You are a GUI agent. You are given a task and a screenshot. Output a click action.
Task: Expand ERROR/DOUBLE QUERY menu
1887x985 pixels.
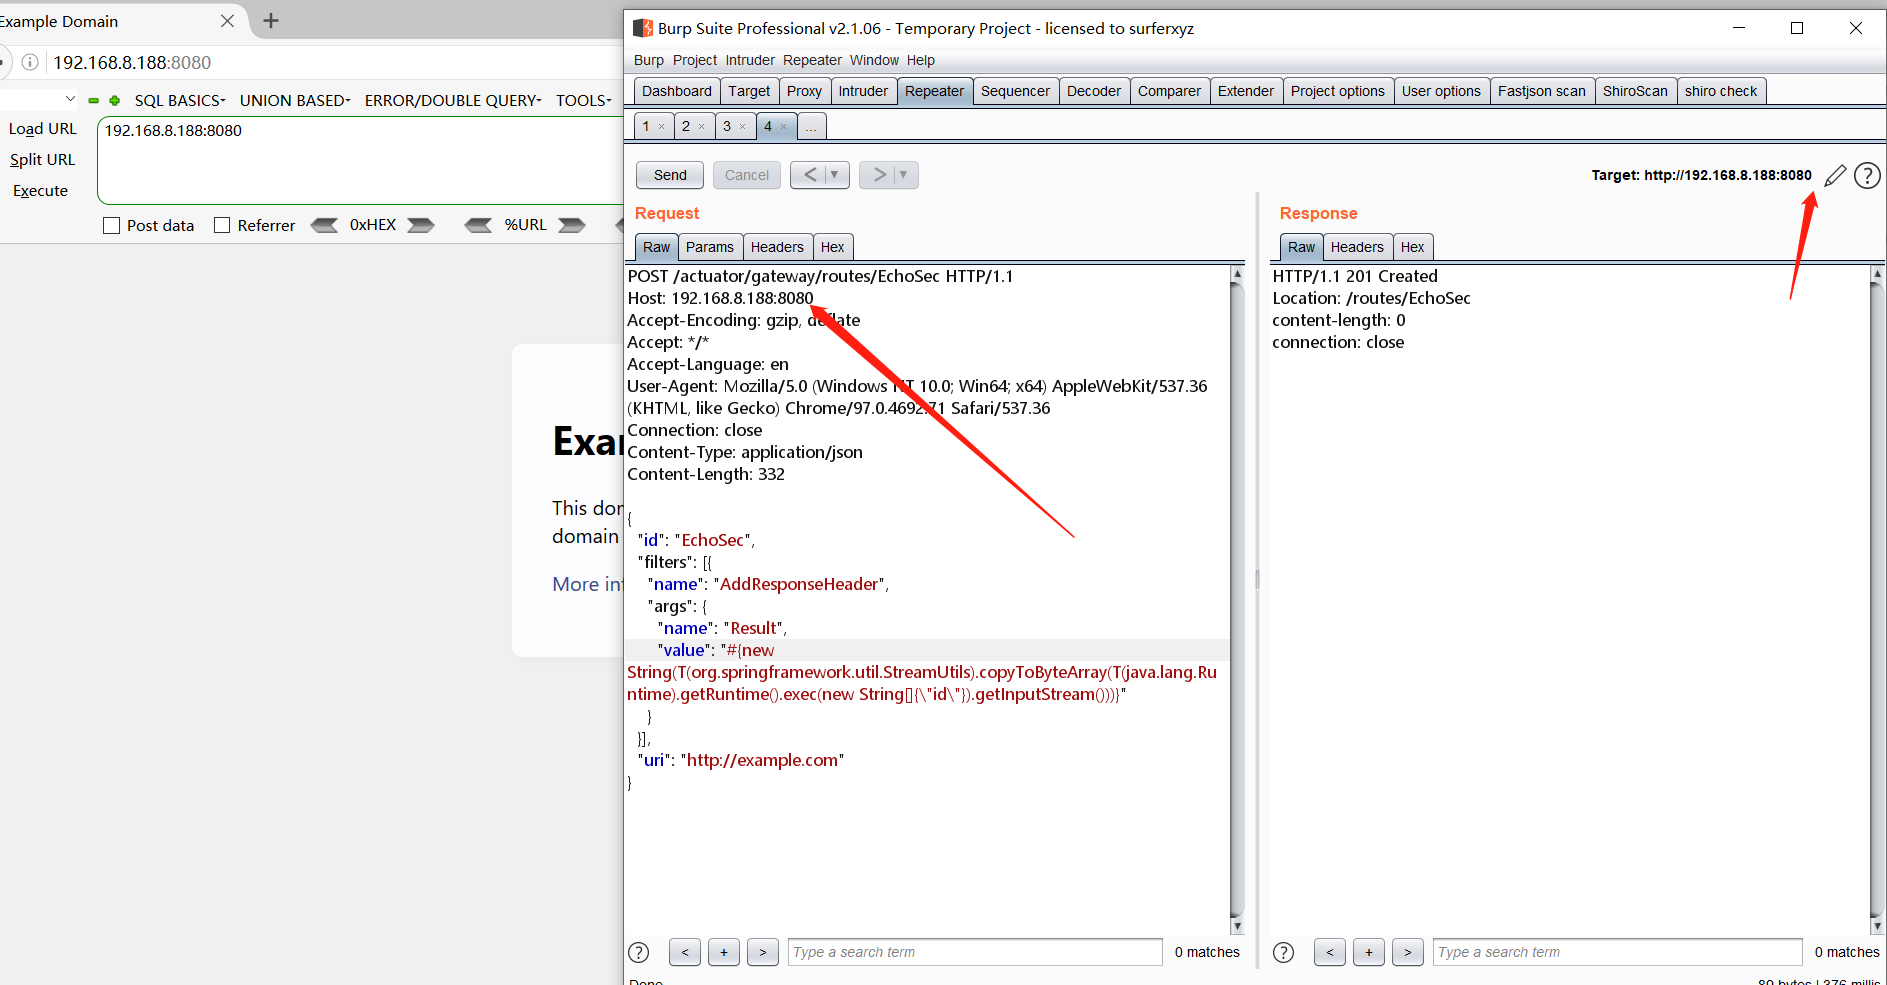coord(453,101)
